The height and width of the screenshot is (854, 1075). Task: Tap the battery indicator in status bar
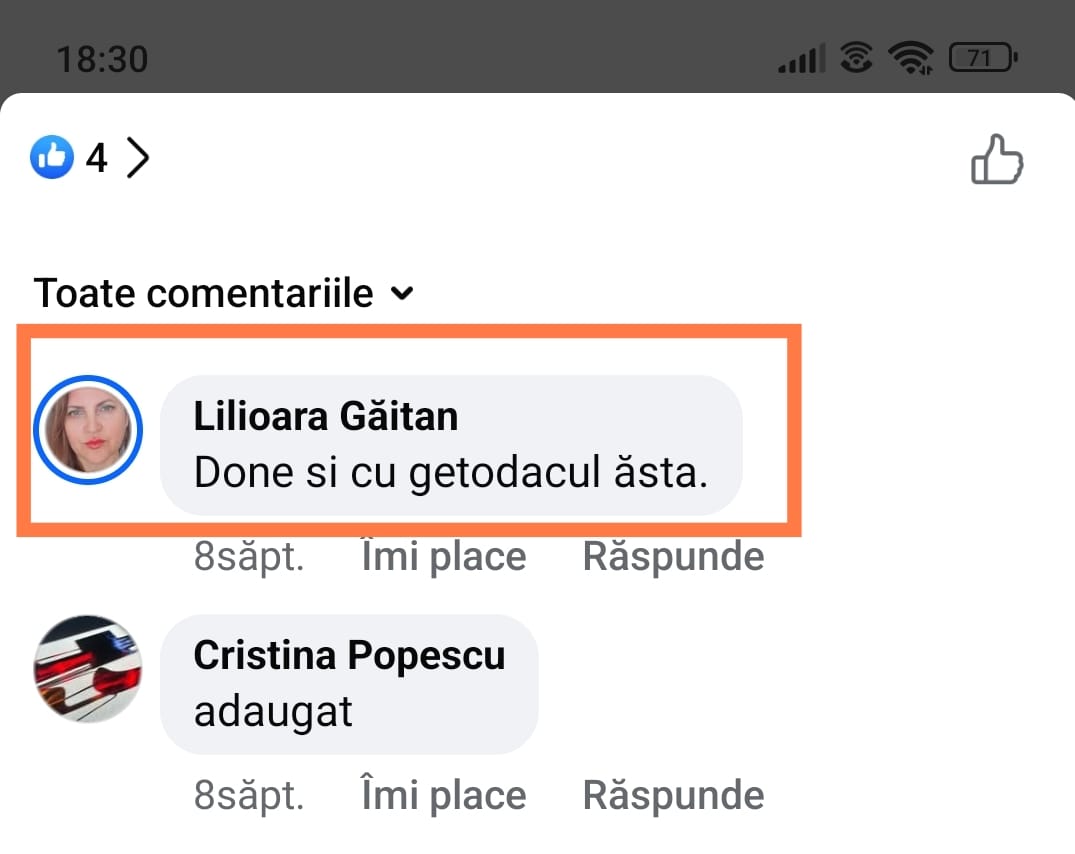[983, 58]
